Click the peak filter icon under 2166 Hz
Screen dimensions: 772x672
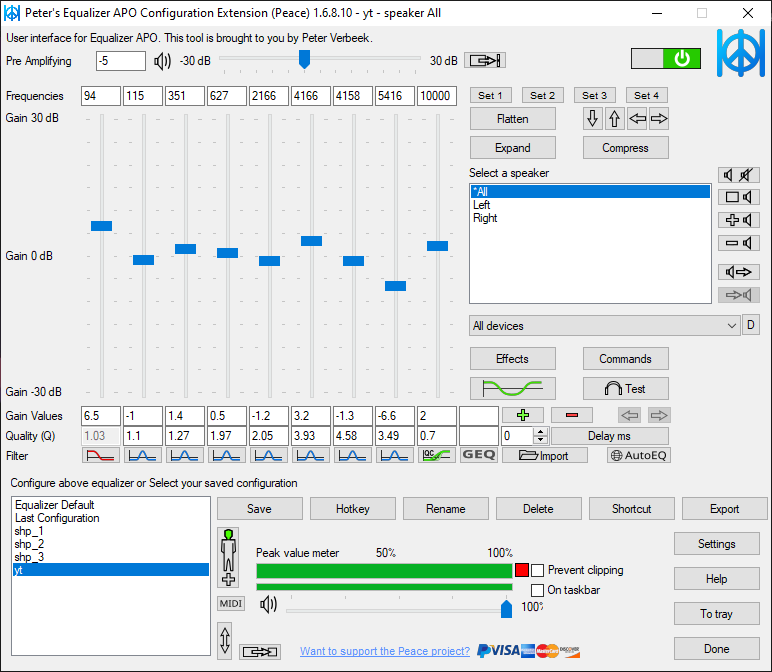point(269,455)
